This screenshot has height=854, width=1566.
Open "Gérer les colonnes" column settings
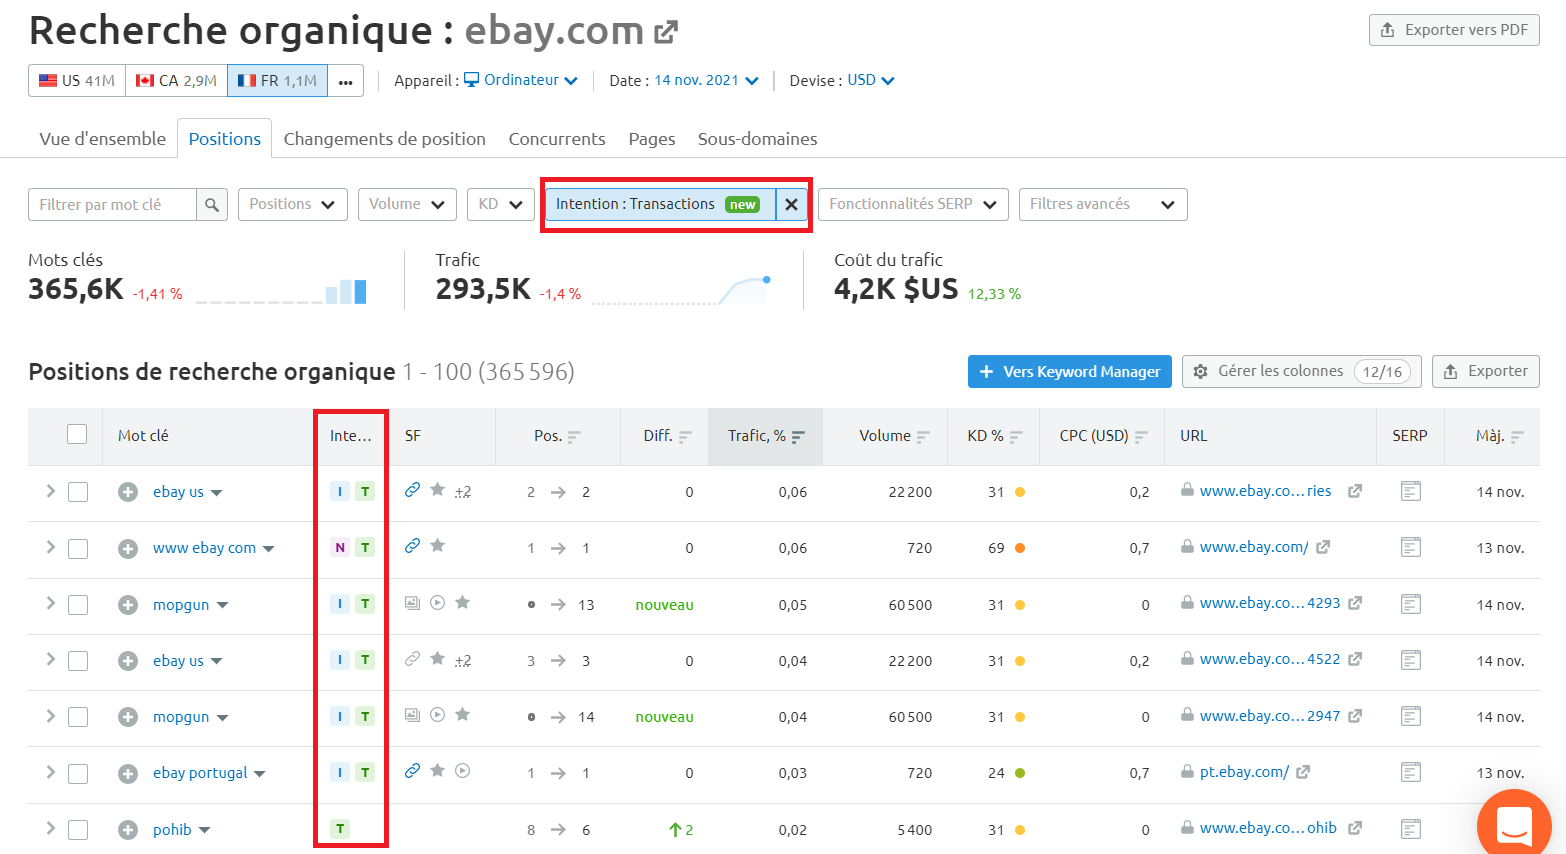coord(1301,371)
